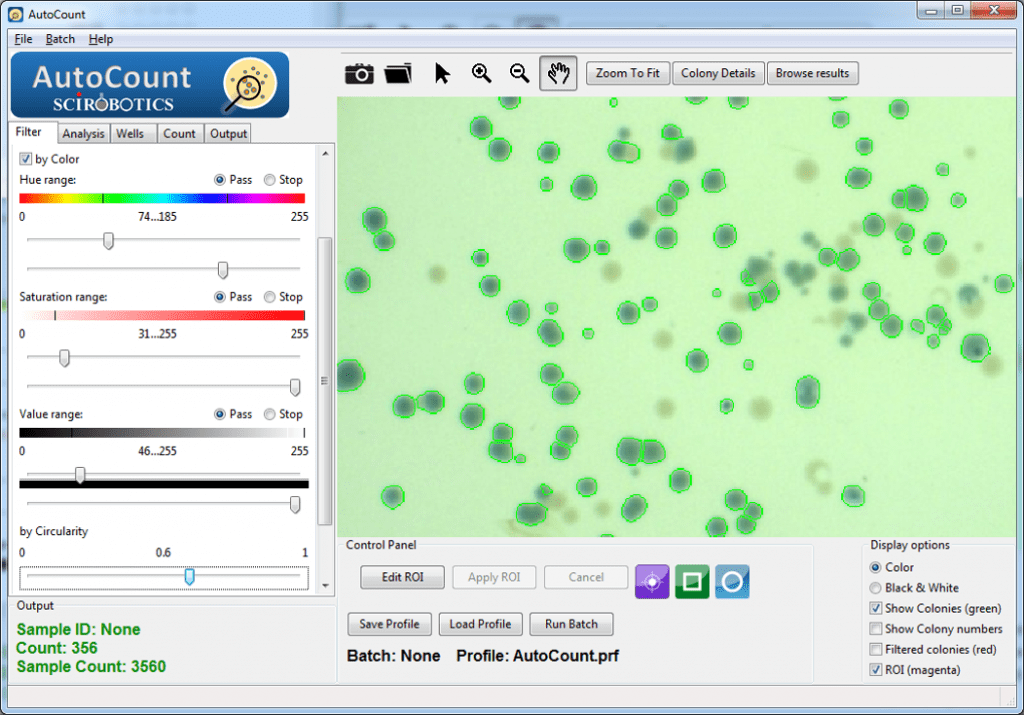Open image folder icon in toolbar
This screenshot has width=1024, height=715.
click(397, 74)
